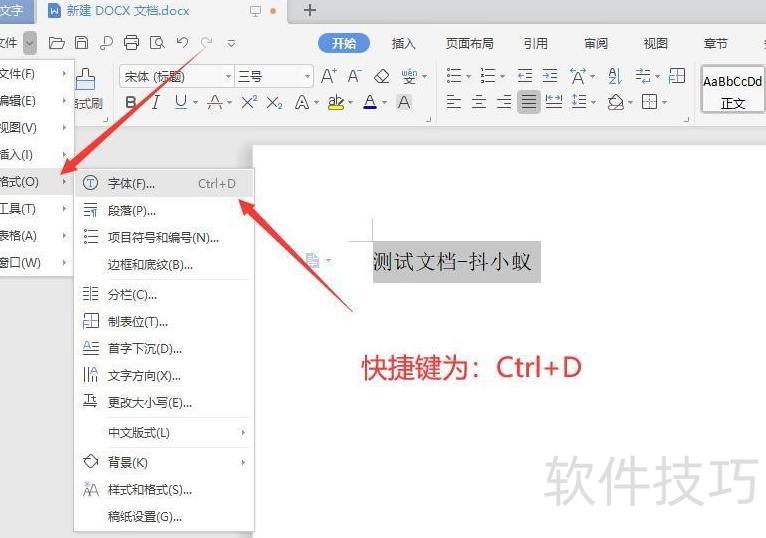Toggle justify alignment

click(x=529, y=102)
